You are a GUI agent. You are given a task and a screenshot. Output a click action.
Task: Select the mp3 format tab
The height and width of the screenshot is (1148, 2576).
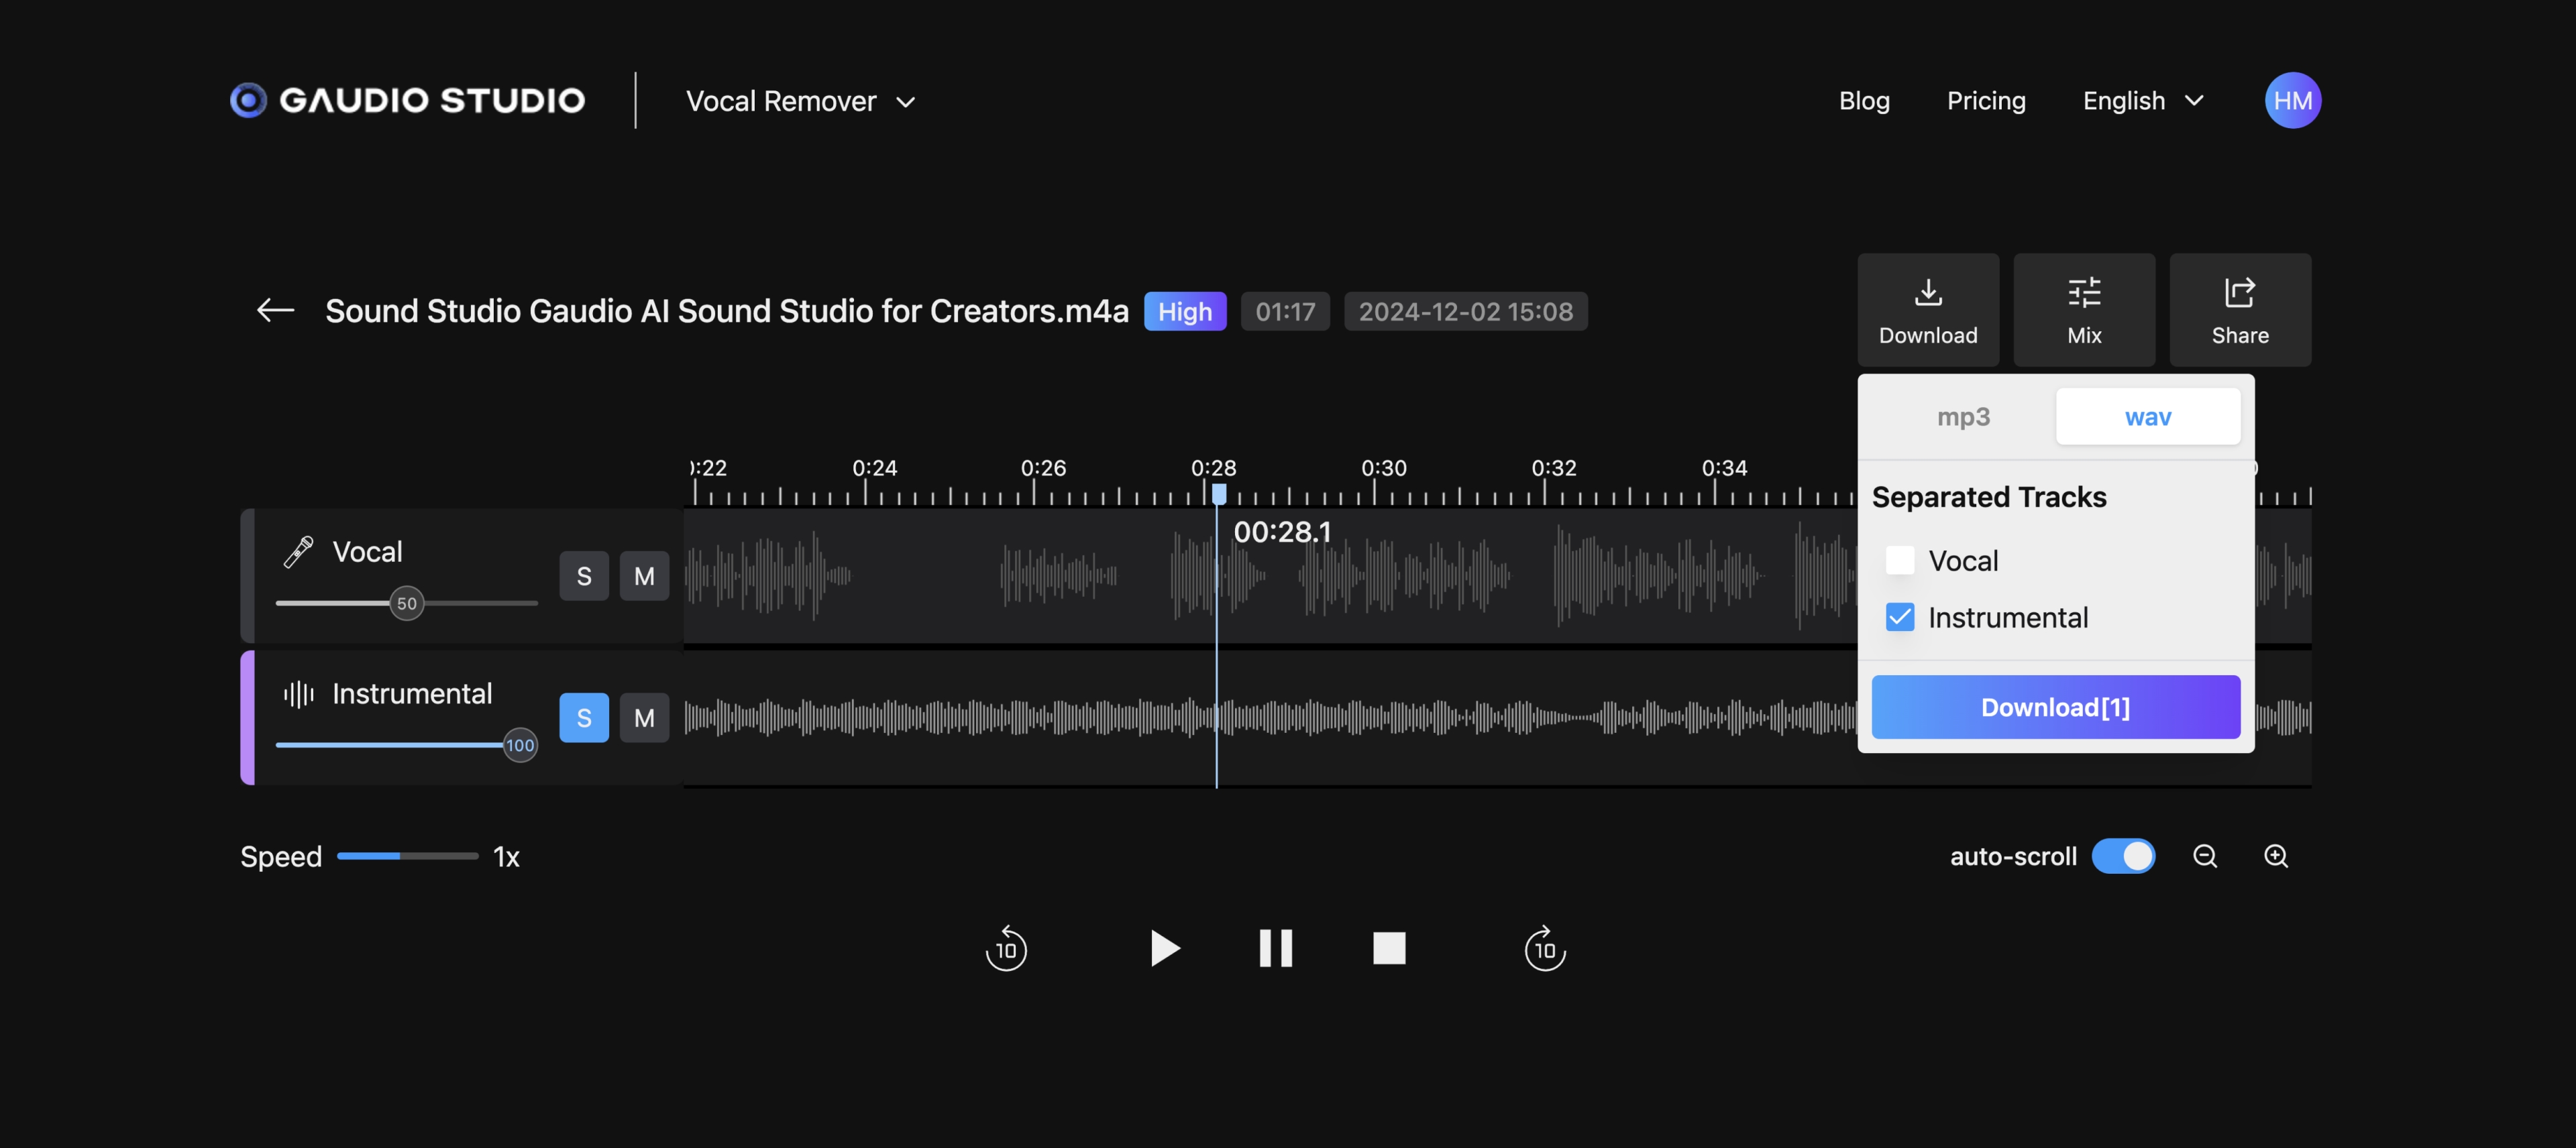pos(1964,417)
